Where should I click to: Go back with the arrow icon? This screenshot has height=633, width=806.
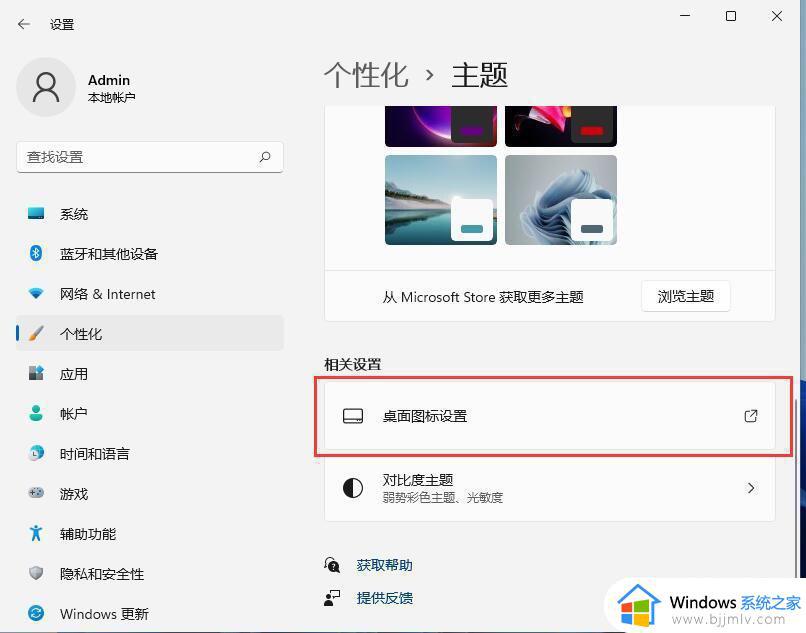pos(24,24)
